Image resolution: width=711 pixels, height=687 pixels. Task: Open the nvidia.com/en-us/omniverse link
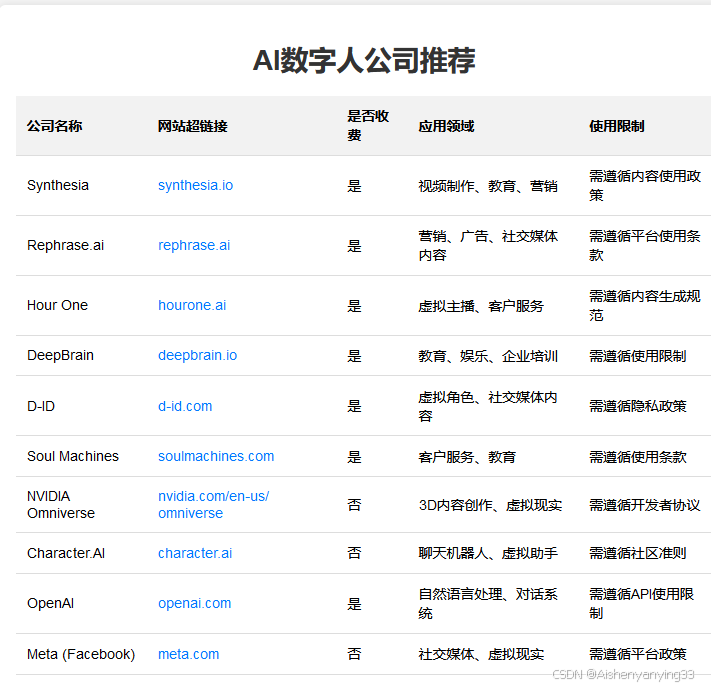pyautogui.click(x=214, y=504)
